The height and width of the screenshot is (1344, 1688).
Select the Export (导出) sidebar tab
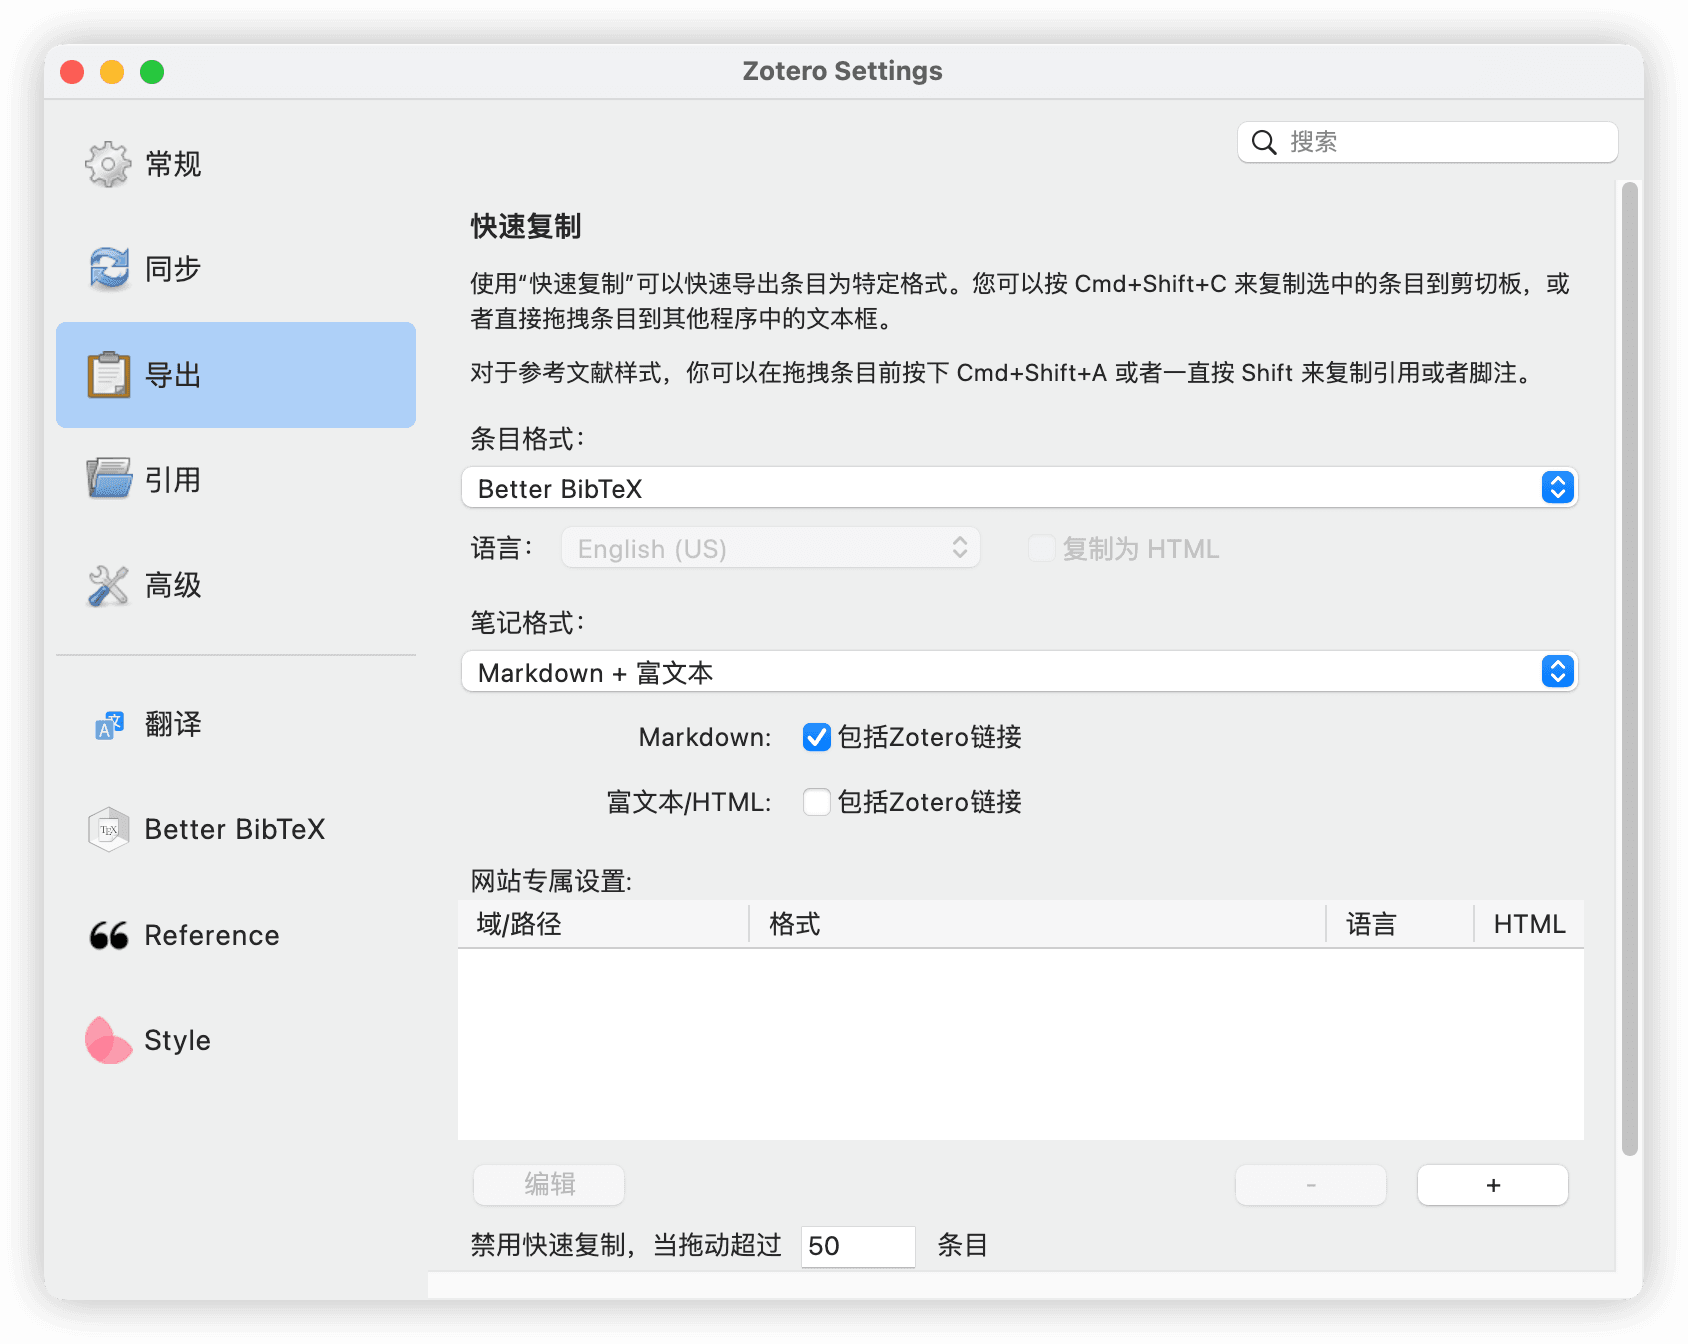tap(236, 375)
